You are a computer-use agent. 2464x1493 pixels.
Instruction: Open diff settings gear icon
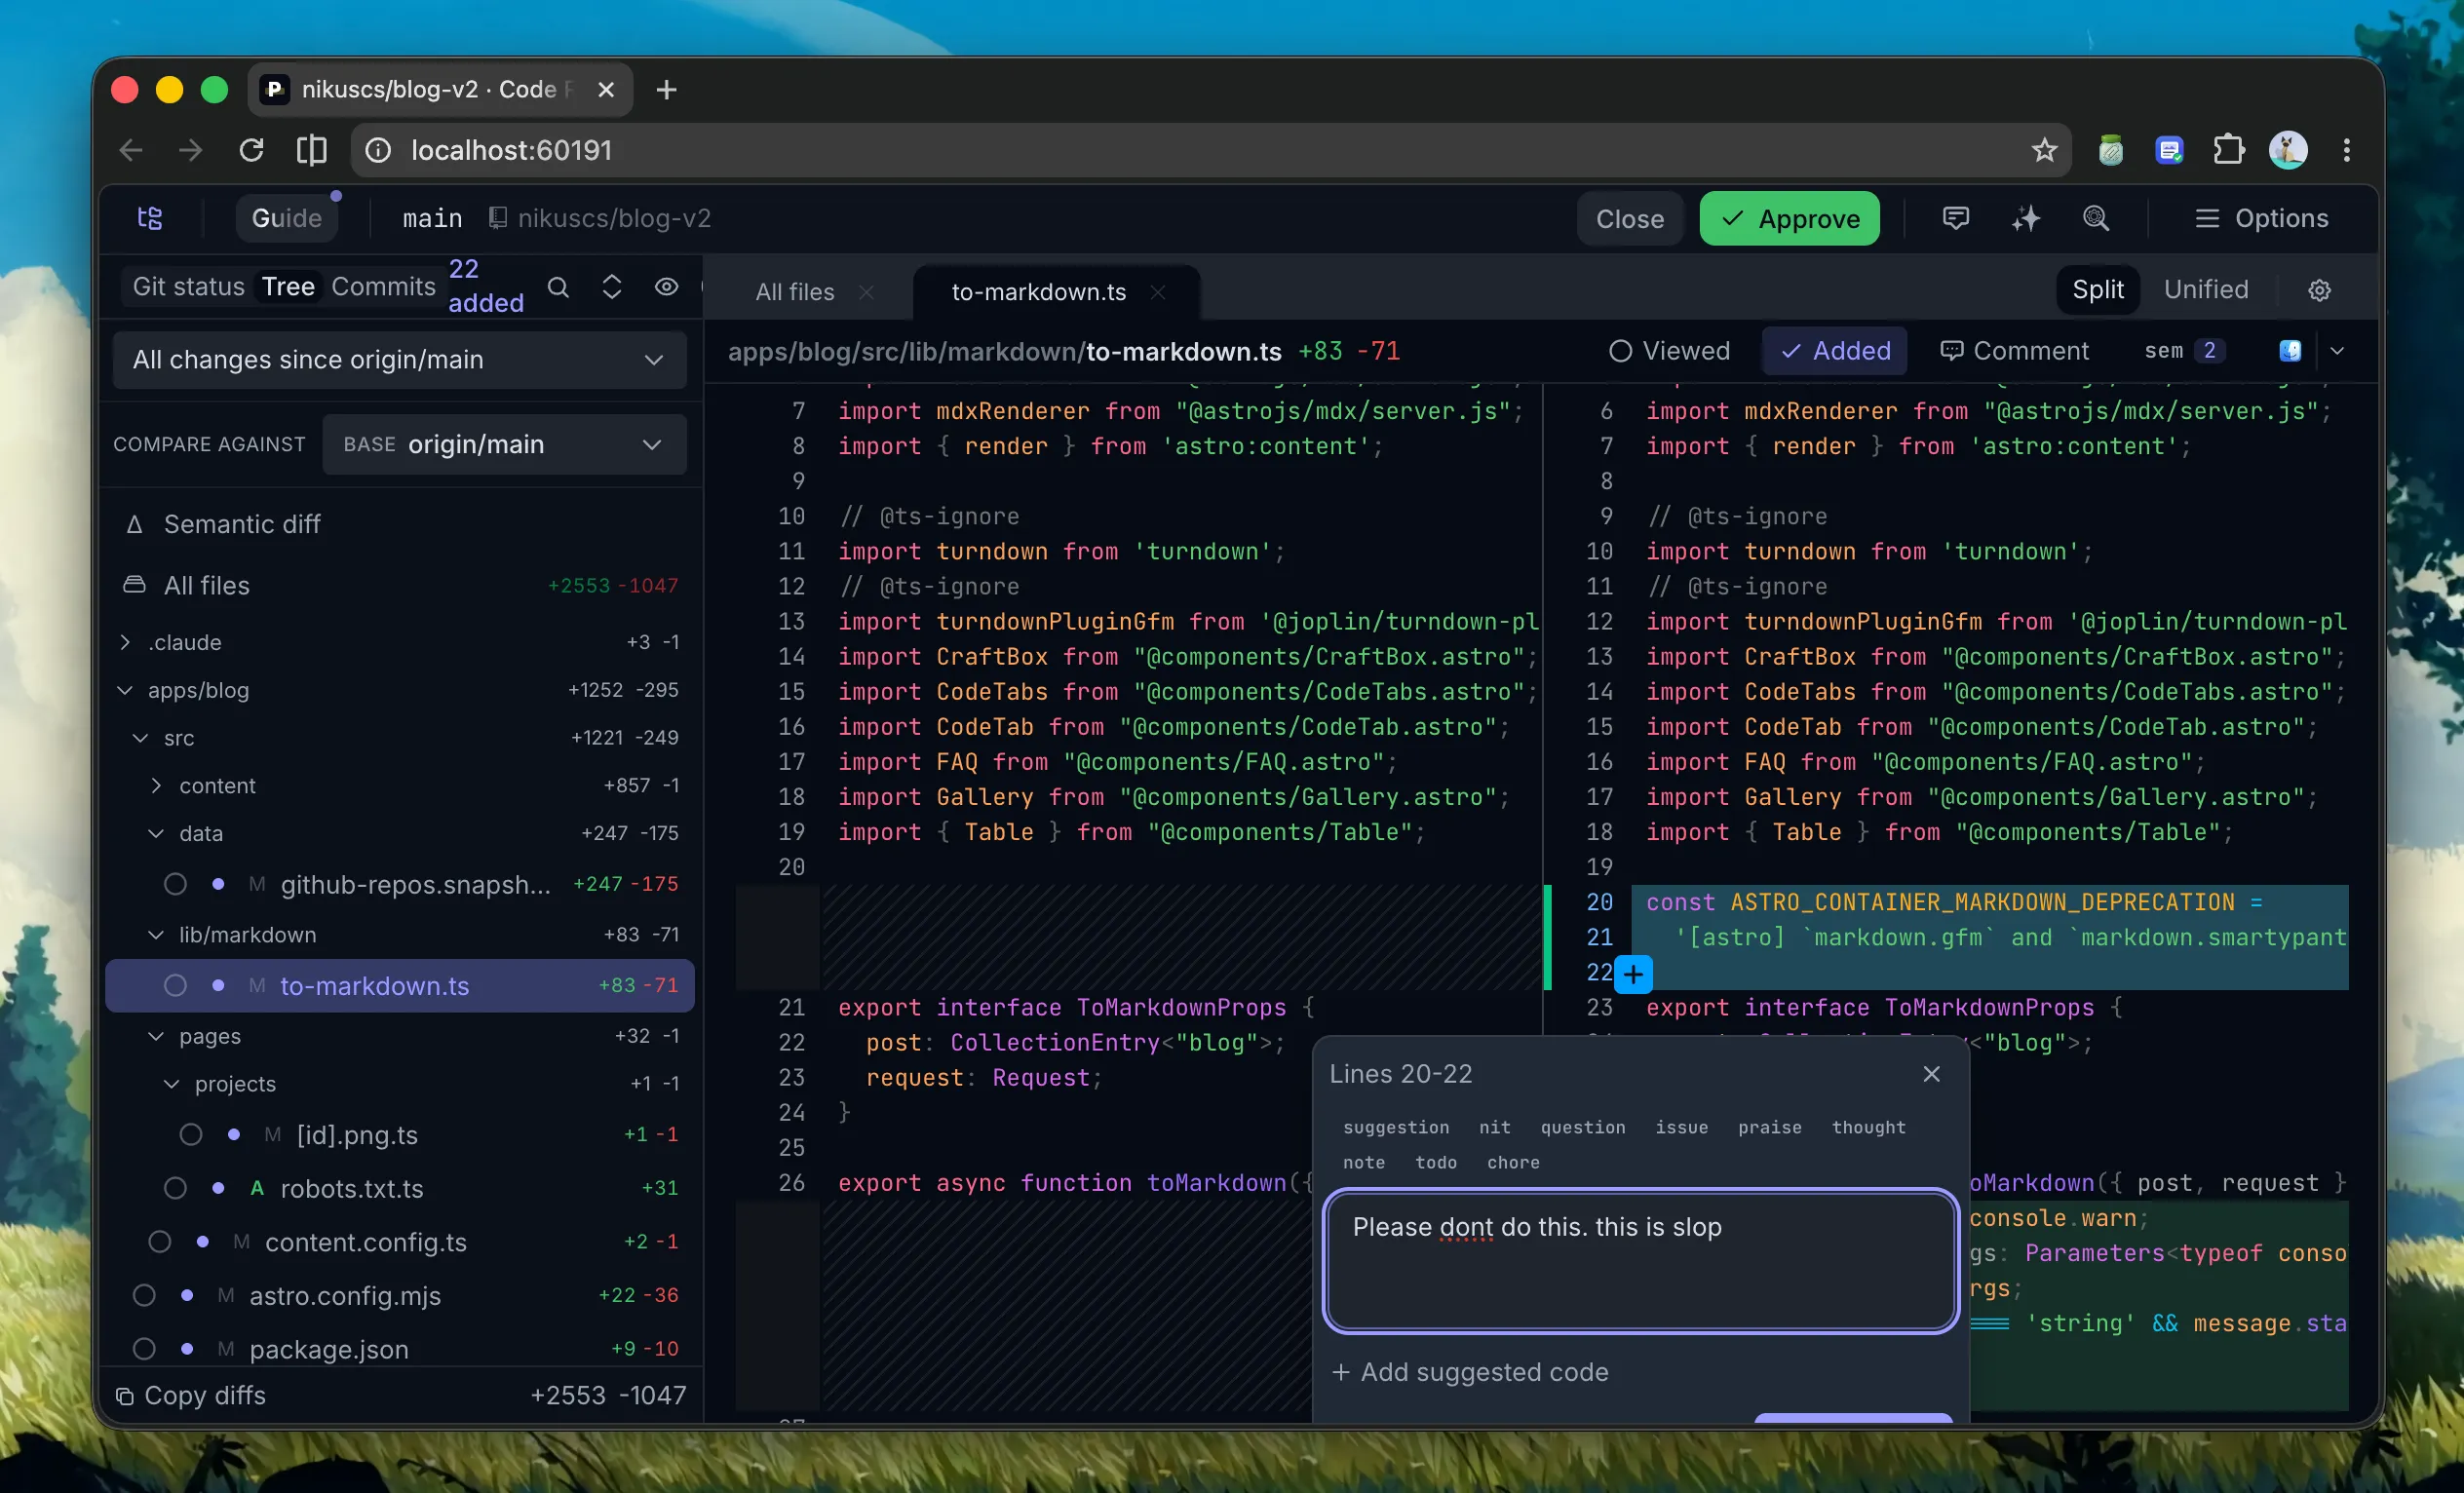2319,290
